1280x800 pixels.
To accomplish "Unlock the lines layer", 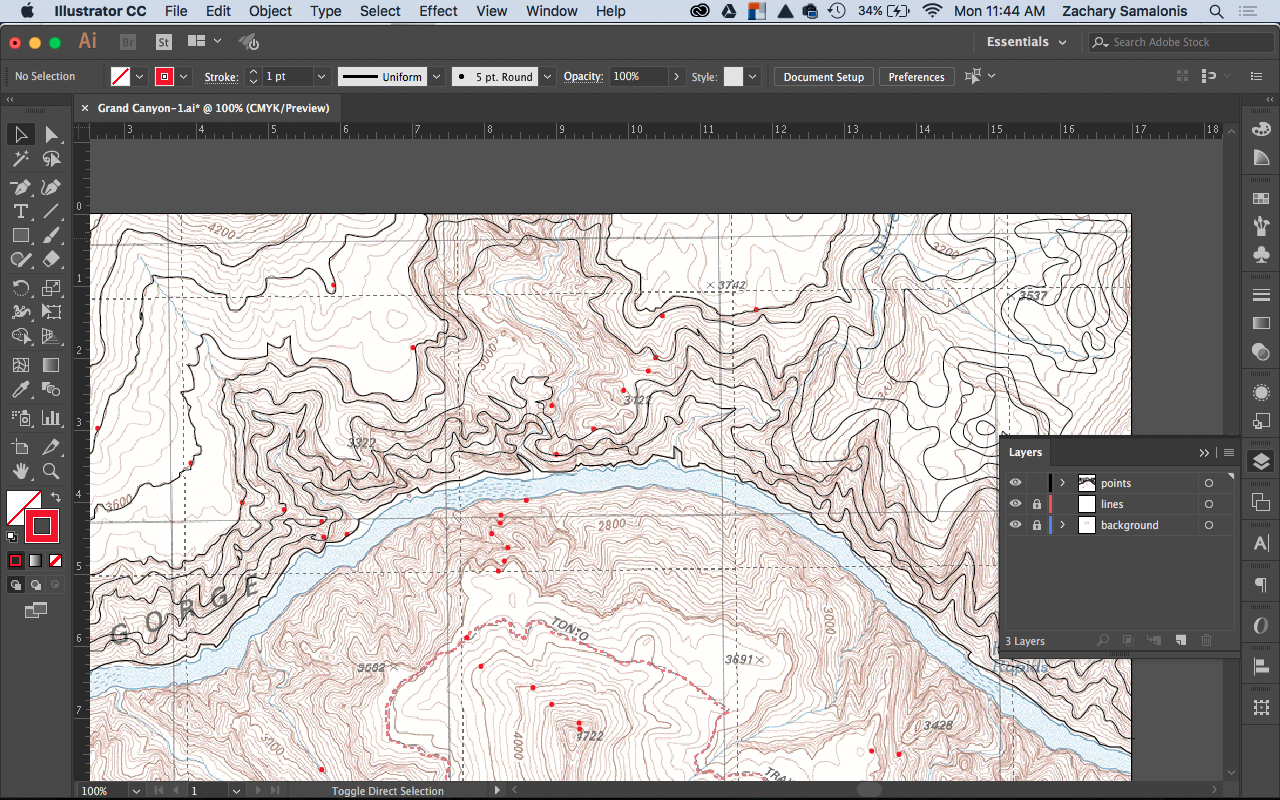I will coord(1037,504).
